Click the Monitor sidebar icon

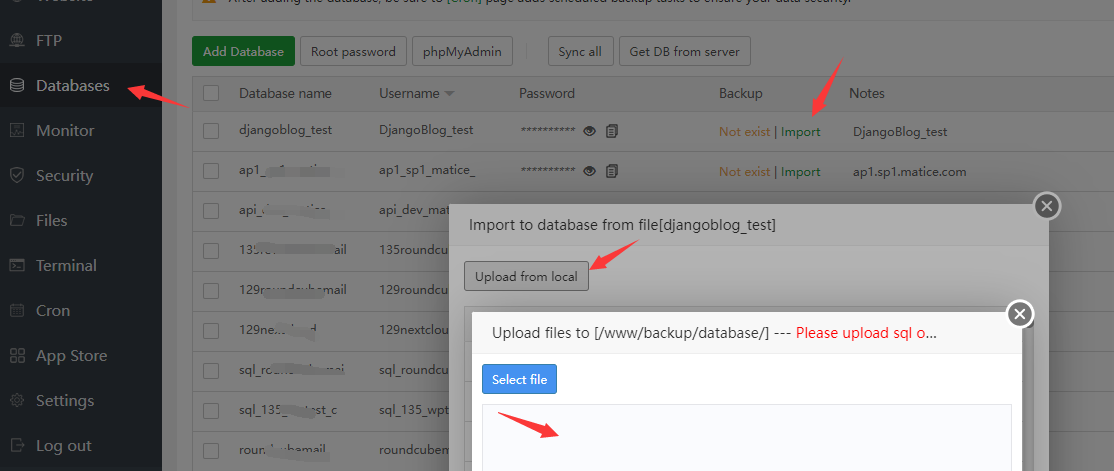tap(17, 131)
